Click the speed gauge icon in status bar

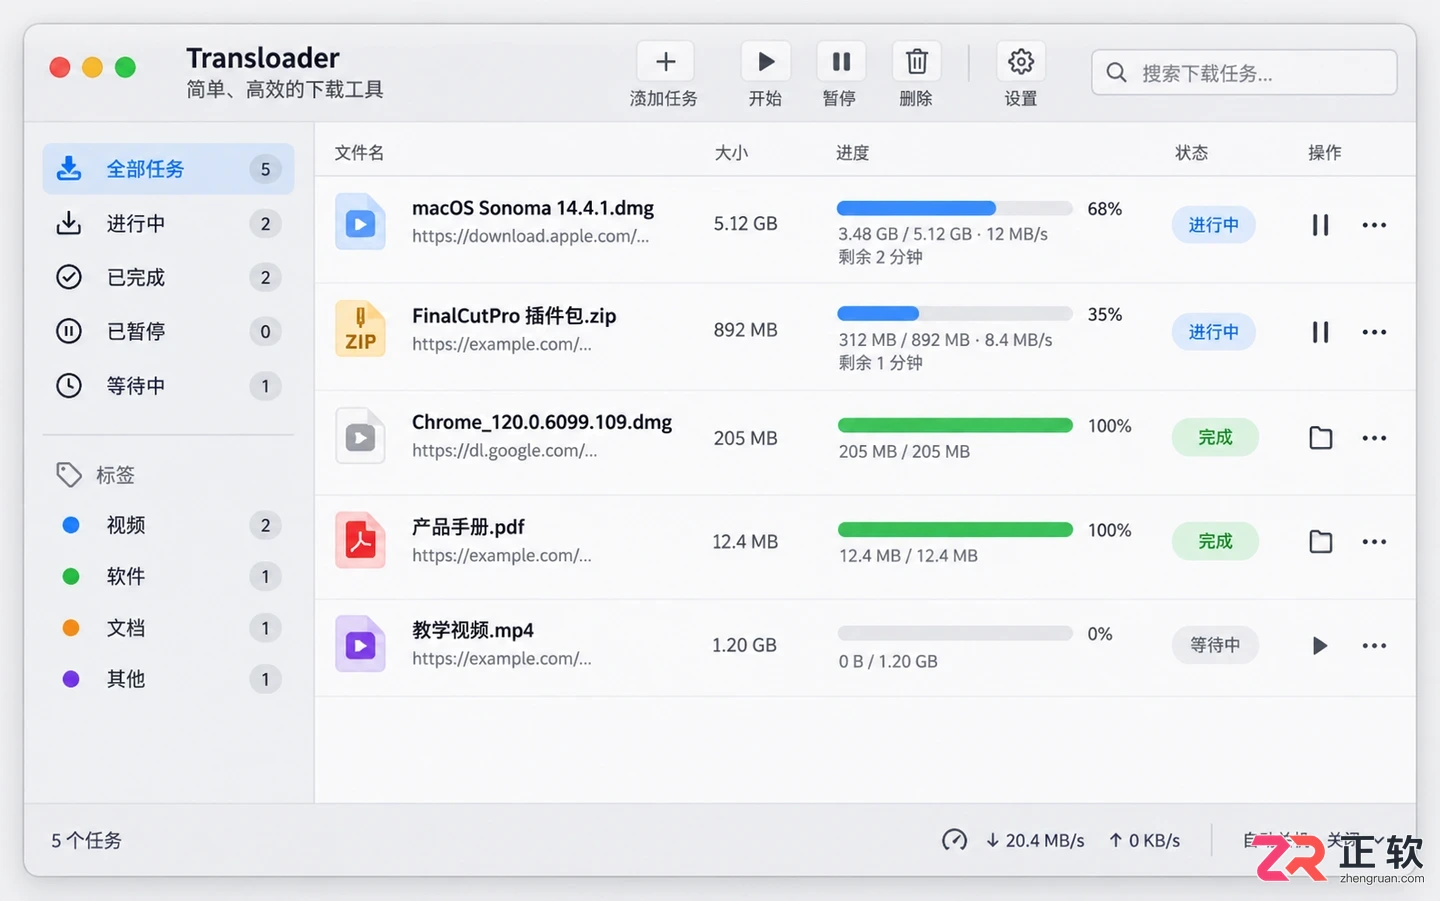coord(954,840)
